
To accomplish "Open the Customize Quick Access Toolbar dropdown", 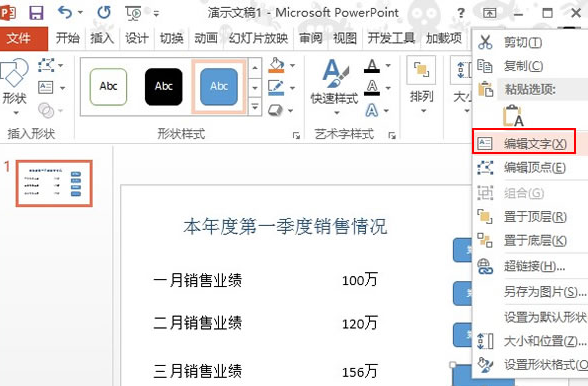I will 156,14.
